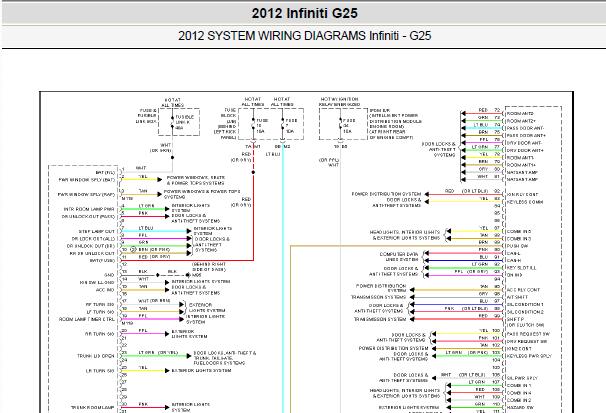Click the AT SHIFT pin label
Screen dimensions: 606x413
(x=517, y=297)
